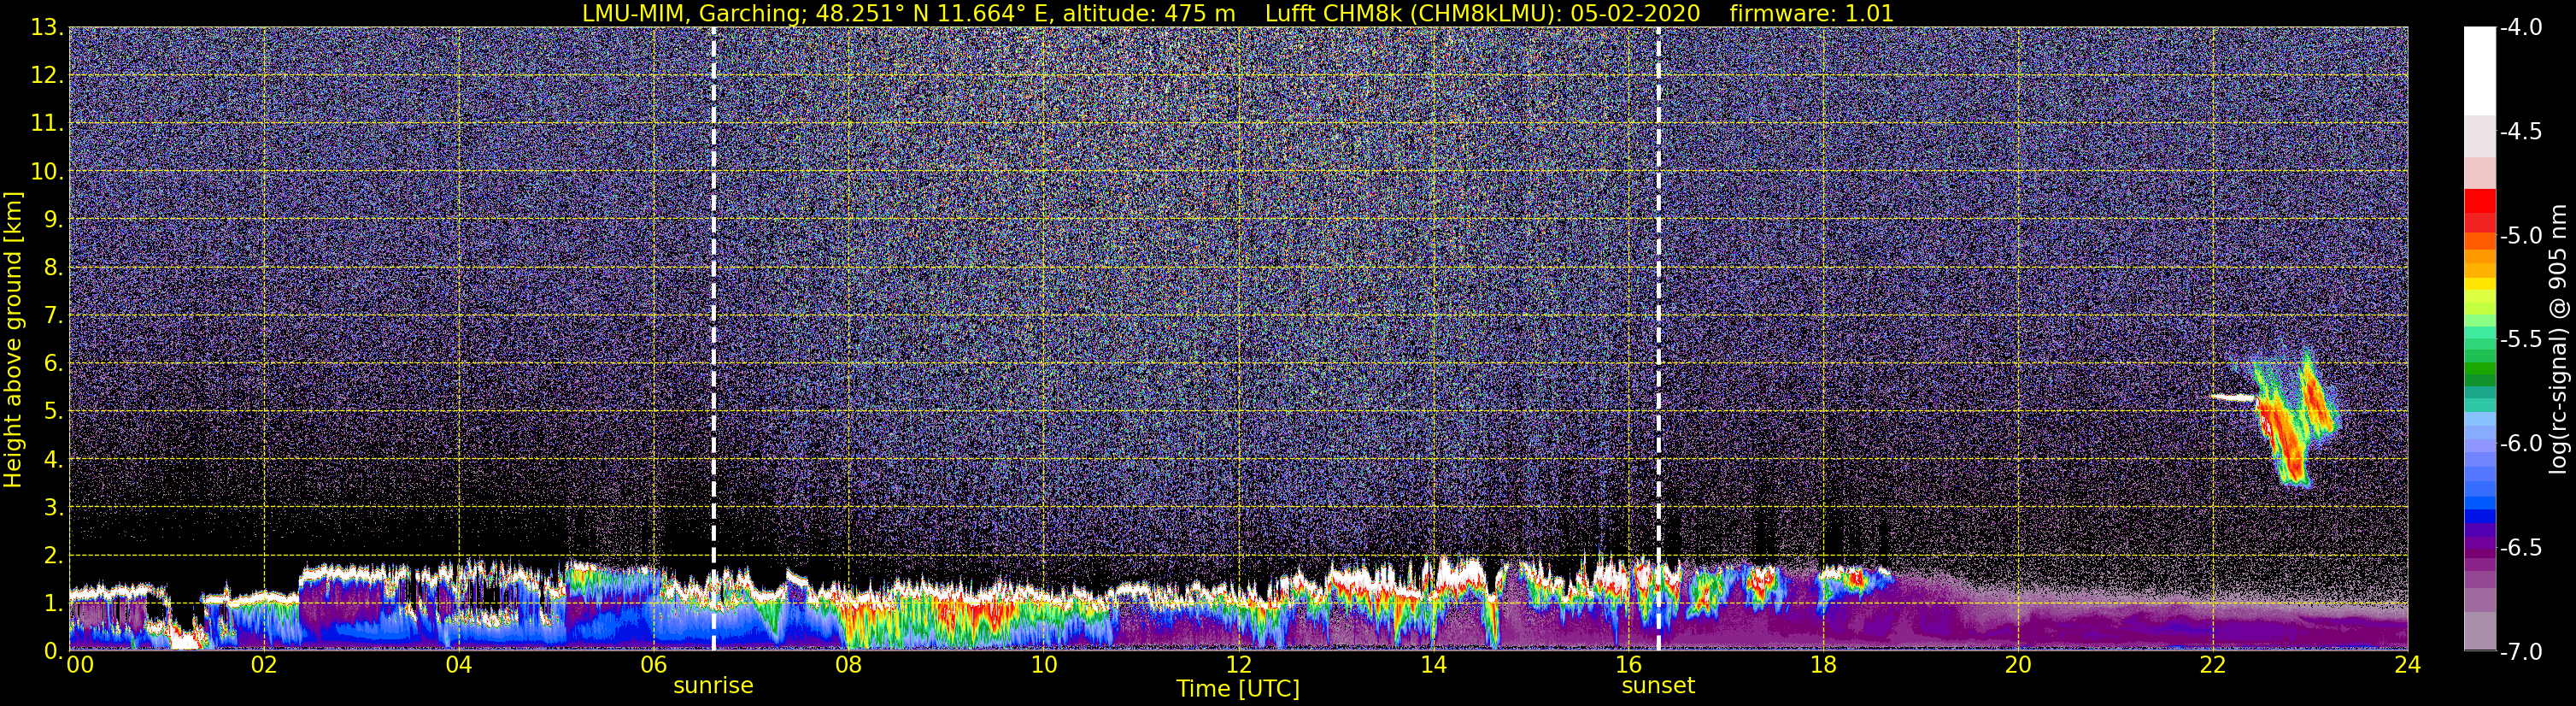Click the time axis tick label '04'

click(459, 665)
